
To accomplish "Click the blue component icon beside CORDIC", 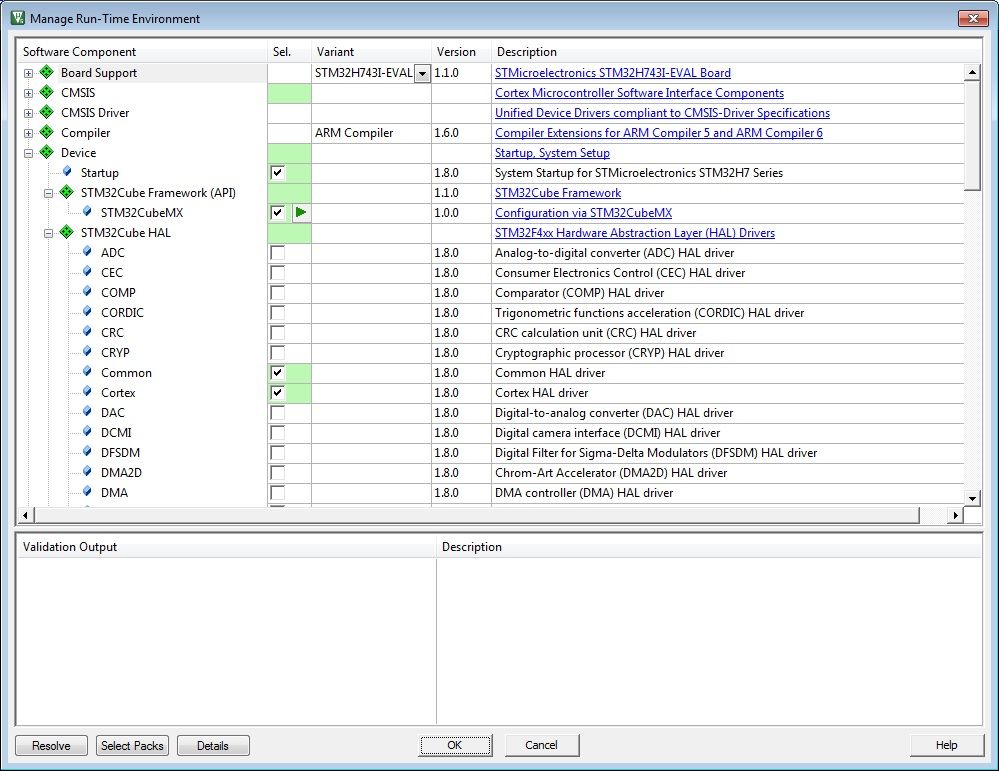I will pos(87,312).
